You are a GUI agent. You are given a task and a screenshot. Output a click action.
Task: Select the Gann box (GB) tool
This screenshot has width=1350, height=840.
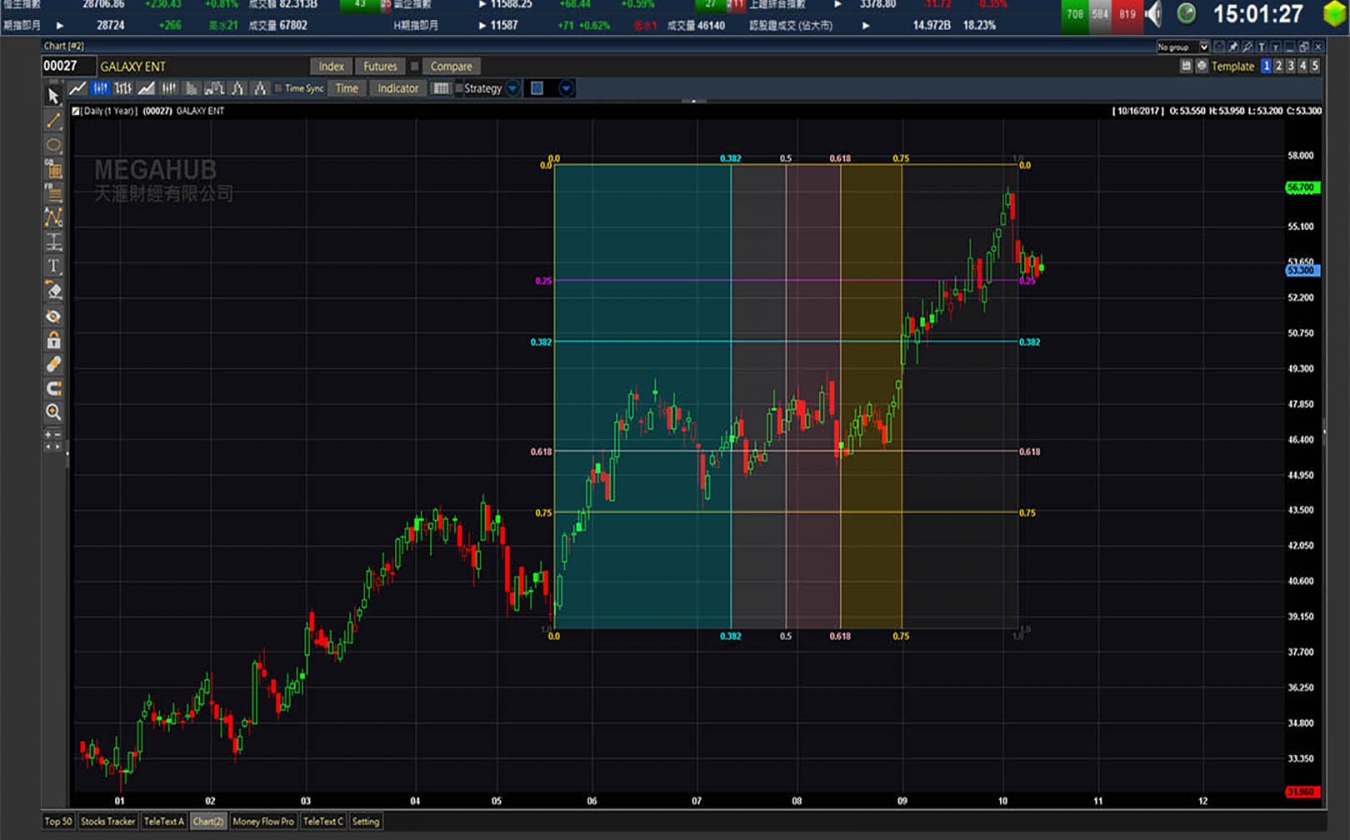point(53,169)
